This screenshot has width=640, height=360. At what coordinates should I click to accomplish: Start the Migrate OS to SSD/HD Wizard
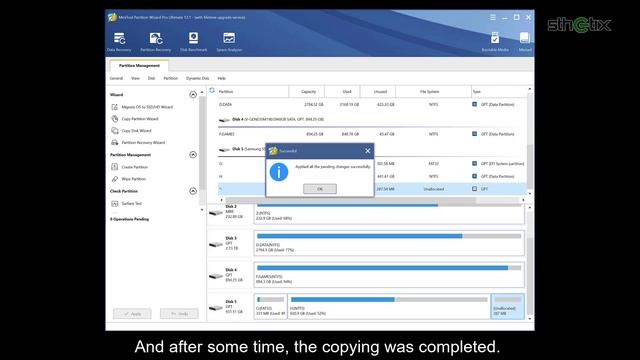coord(142,107)
